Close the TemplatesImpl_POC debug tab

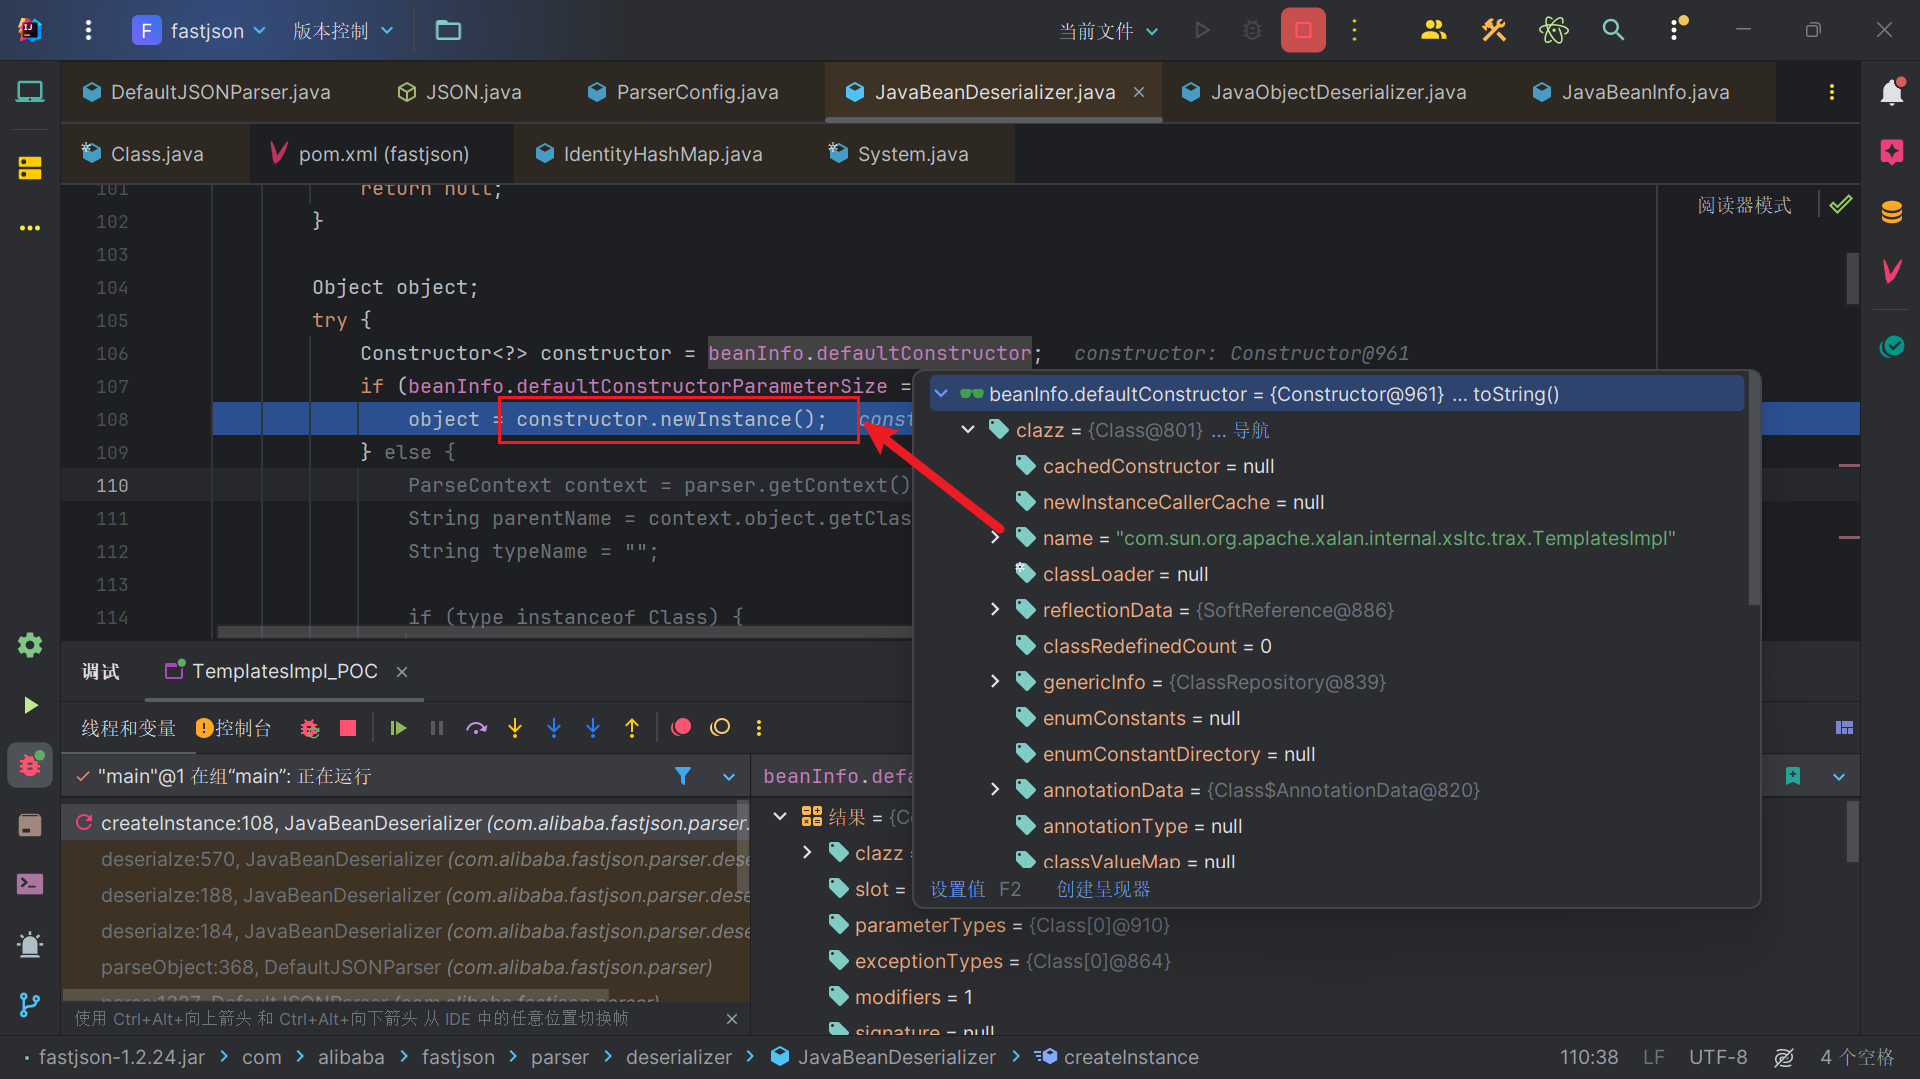(x=402, y=672)
